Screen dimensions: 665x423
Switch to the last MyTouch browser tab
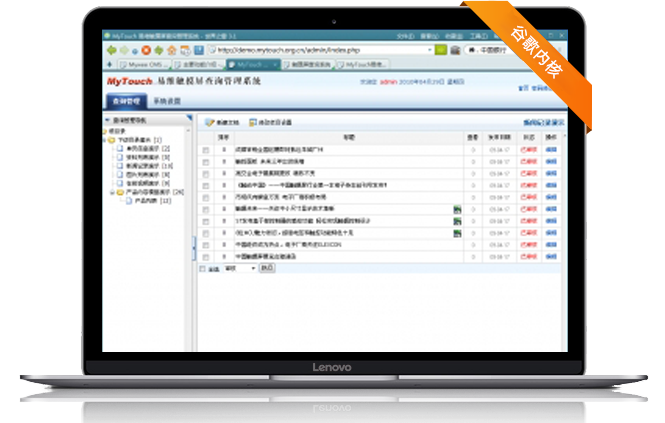point(362,64)
